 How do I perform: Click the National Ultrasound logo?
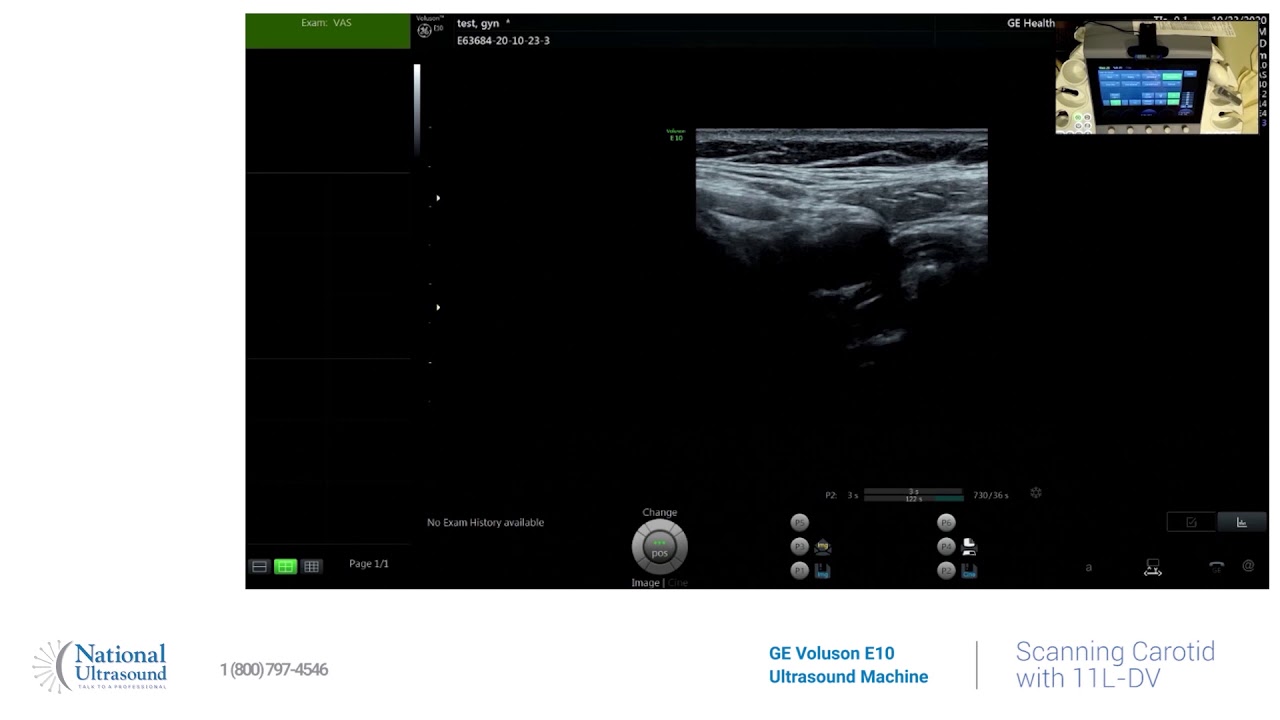[x=100, y=667]
